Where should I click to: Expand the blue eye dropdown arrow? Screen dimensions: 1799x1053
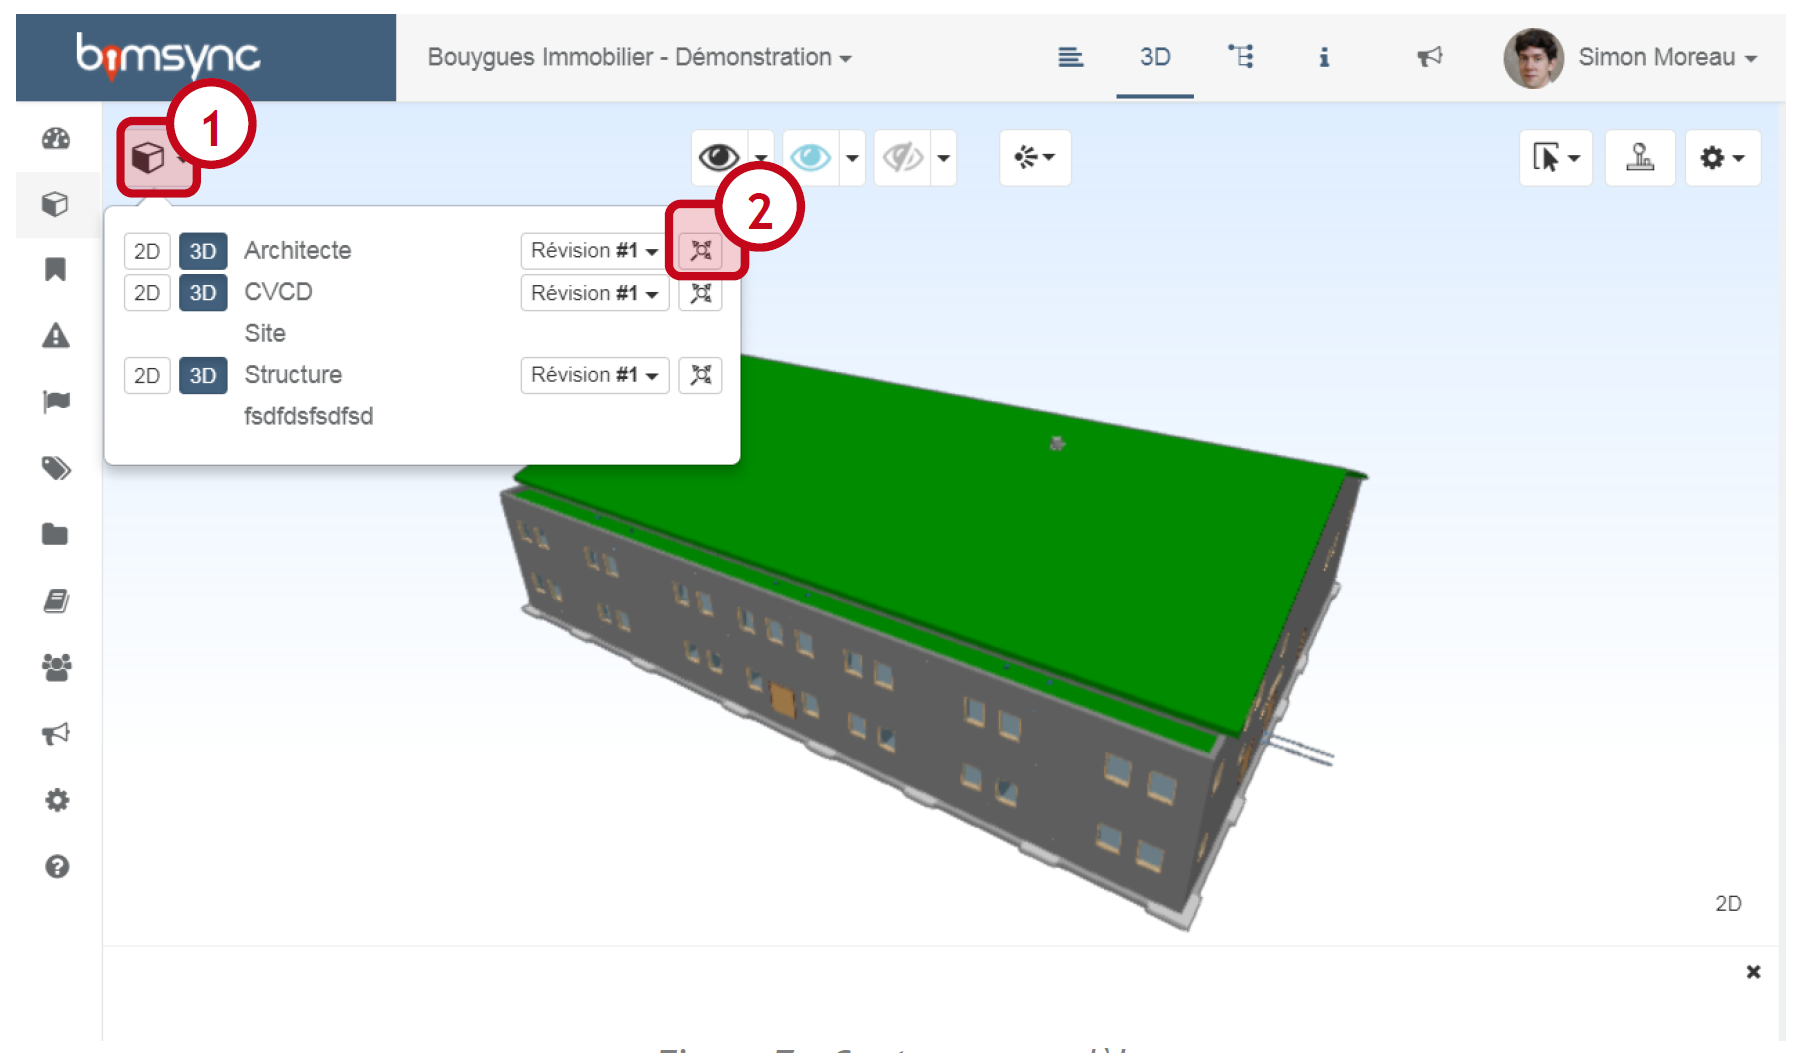[852, 157]
